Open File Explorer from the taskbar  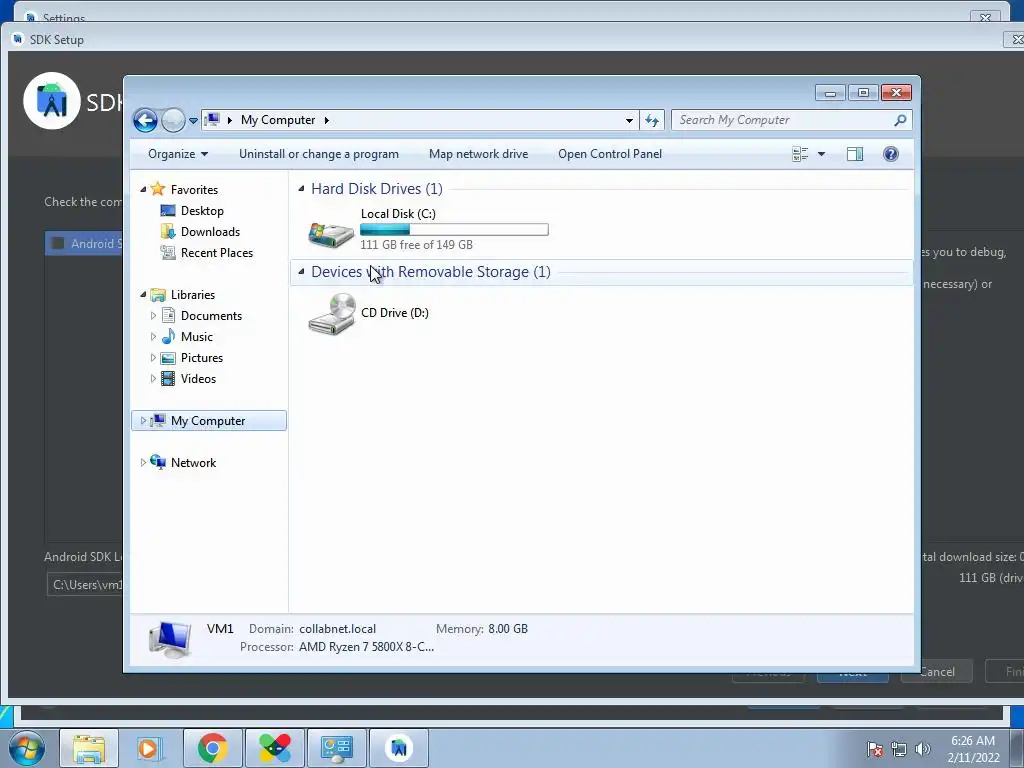point(89,748)
